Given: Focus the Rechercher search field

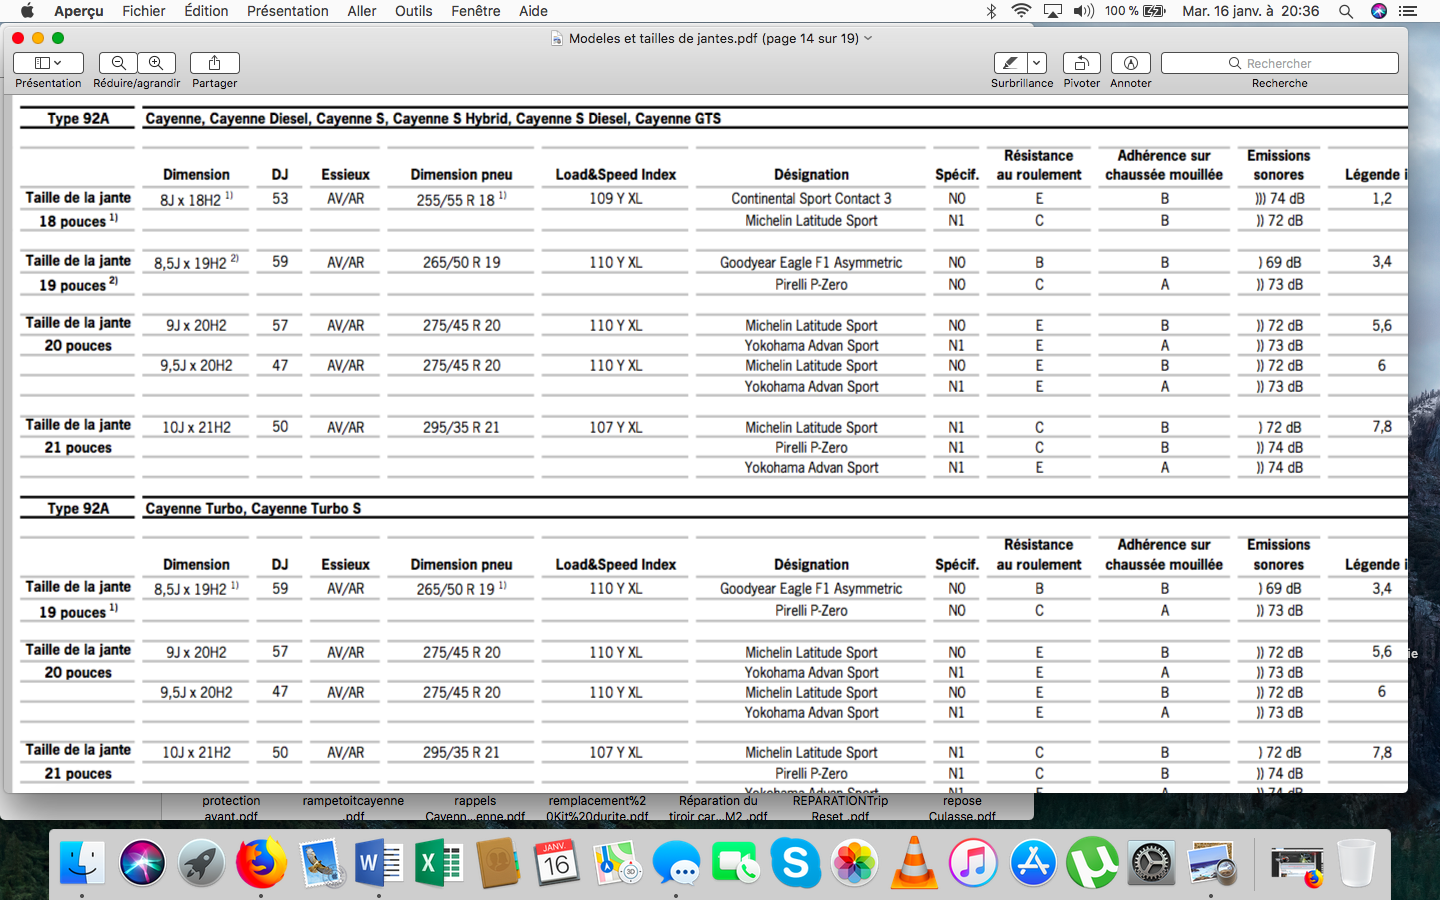Looking at the screenshot, I should pyautogui.click(x=1280, y=63).
